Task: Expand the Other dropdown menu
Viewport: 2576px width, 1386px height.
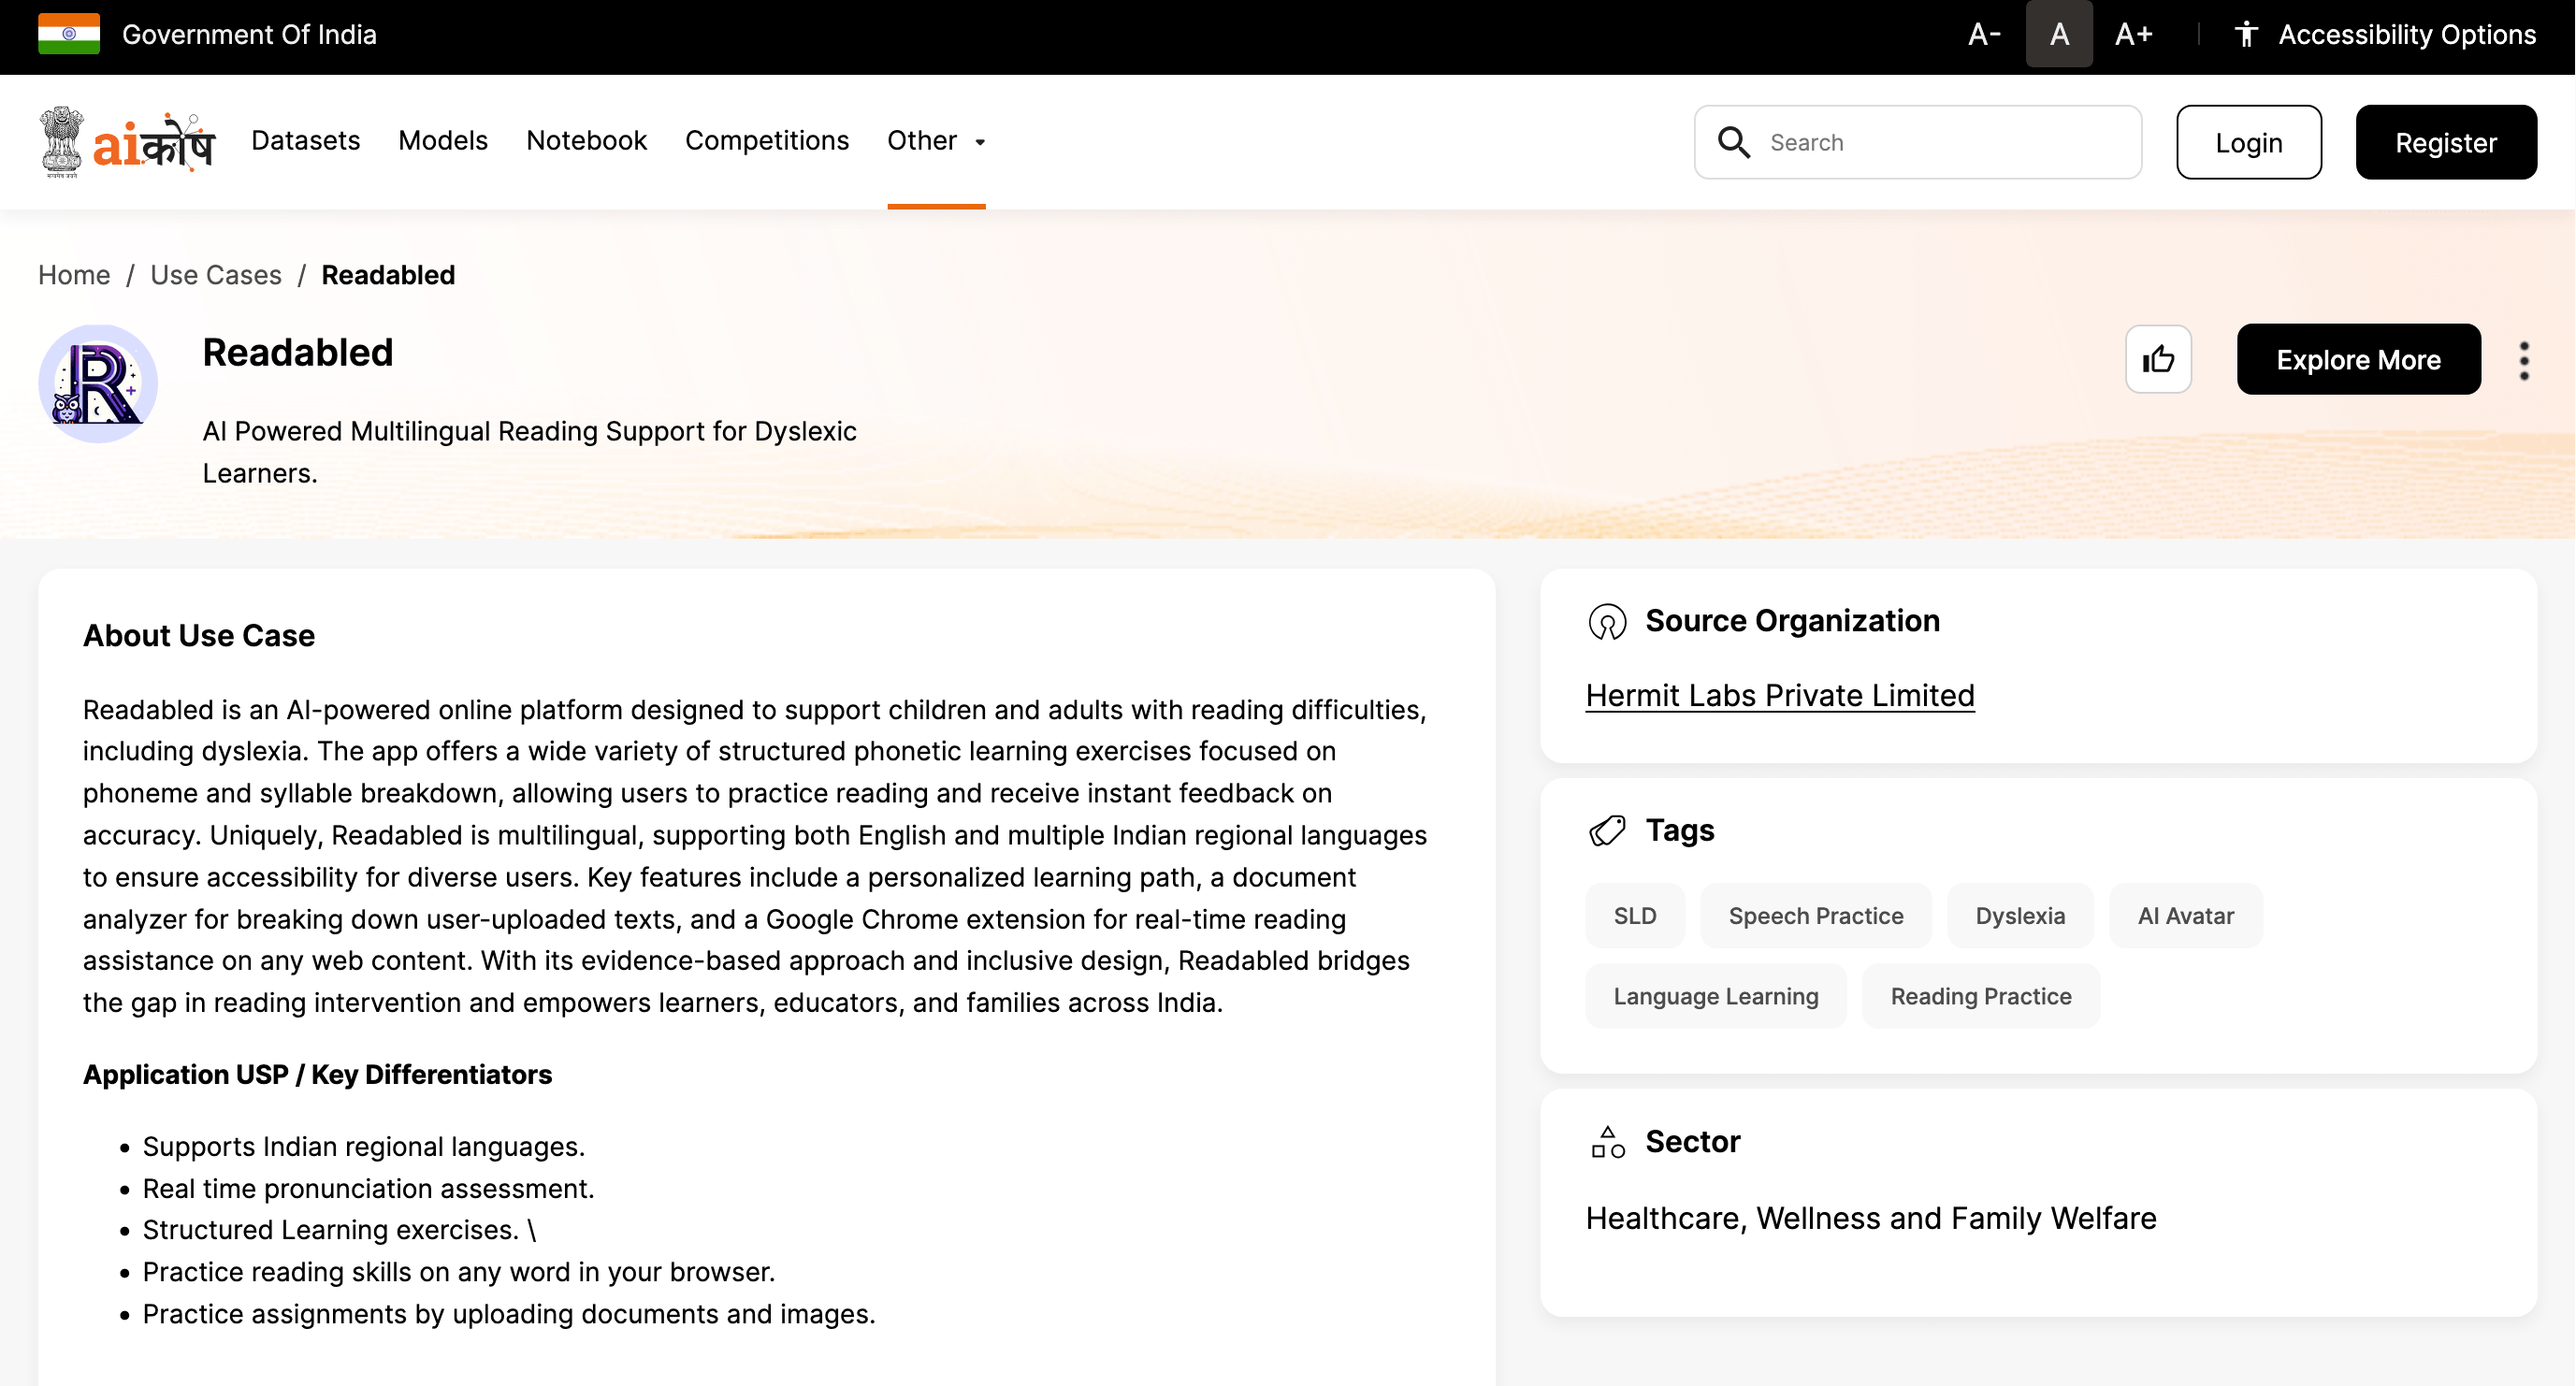Action: coord(936,141)
